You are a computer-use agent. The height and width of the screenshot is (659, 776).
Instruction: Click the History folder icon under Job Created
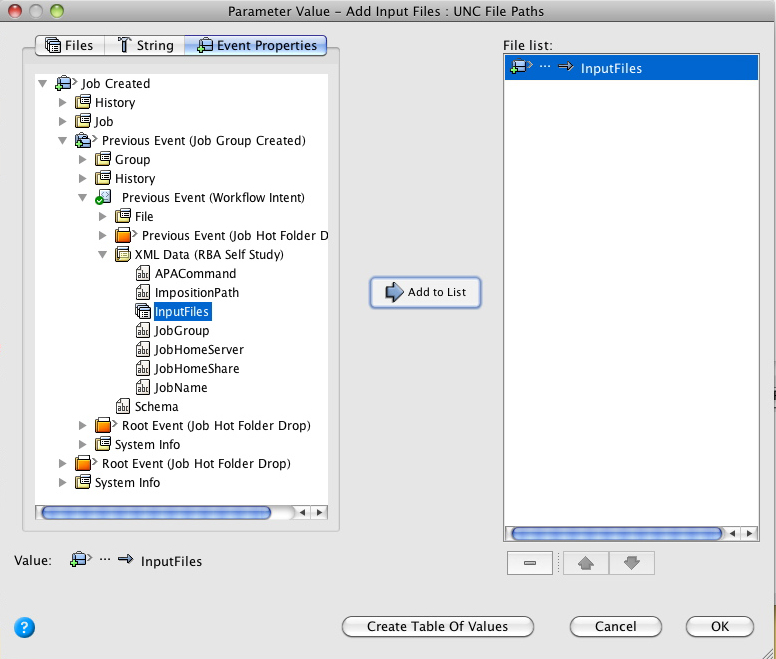click(x=83, y=102)
